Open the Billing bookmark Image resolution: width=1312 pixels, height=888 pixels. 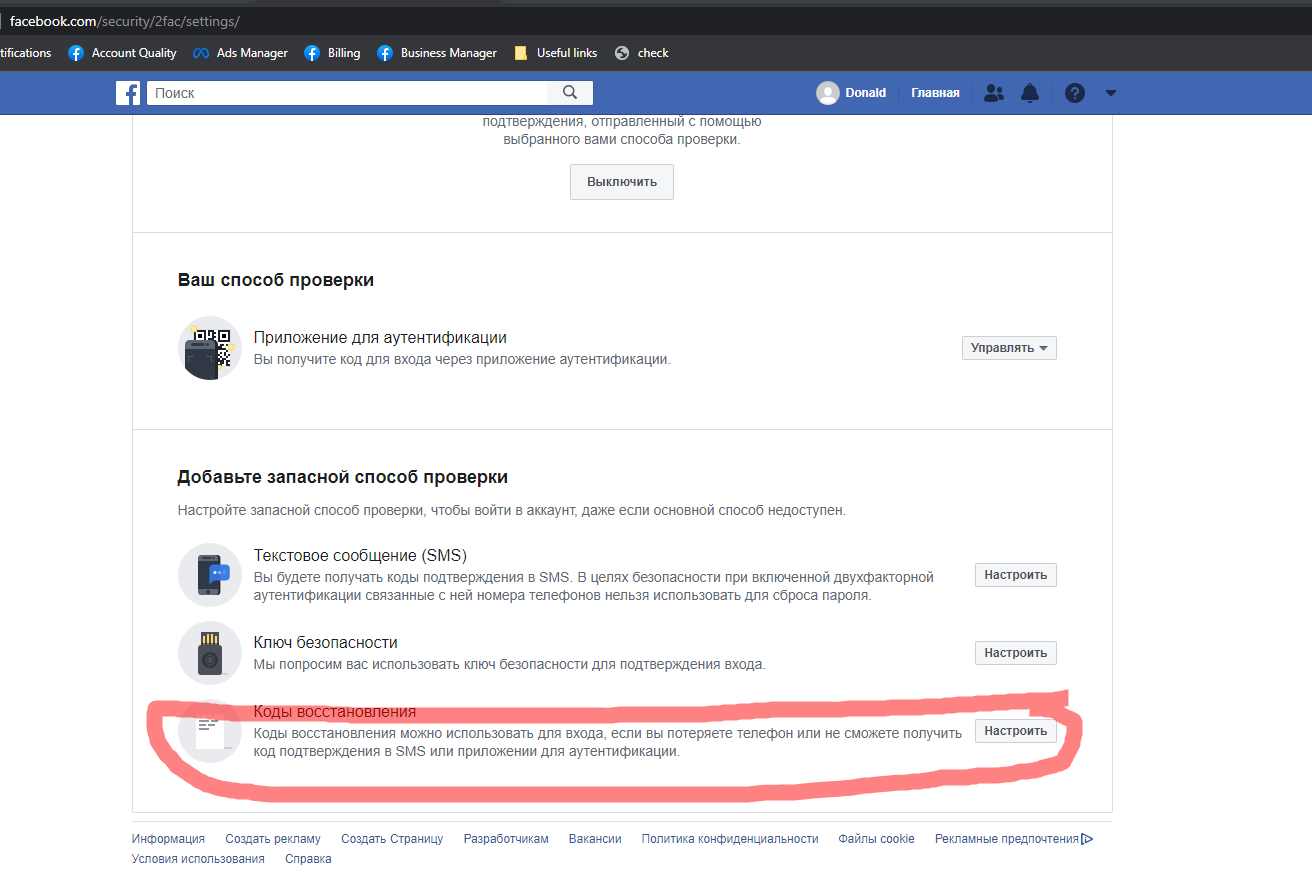pyautogui.click(x=332, y=53)
